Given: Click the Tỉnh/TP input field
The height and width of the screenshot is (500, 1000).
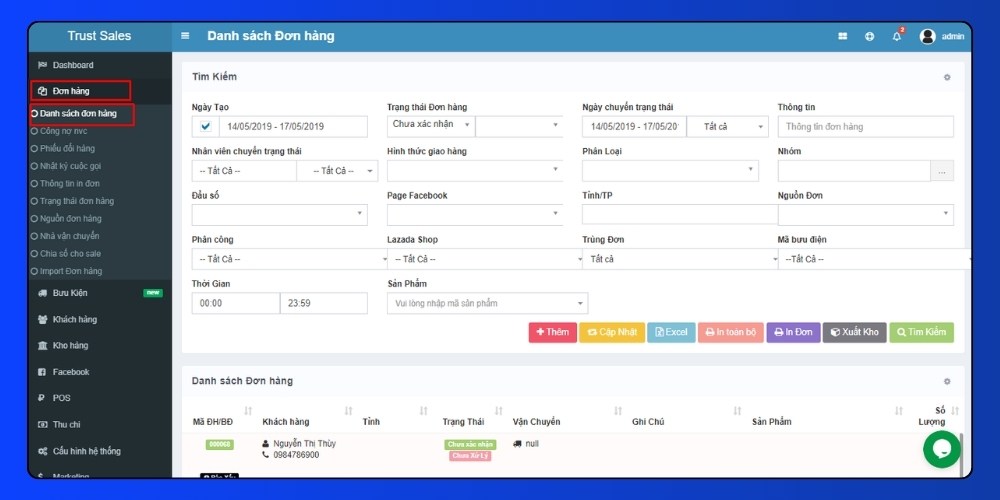Looking at the screenshot, I should (680, 214).
